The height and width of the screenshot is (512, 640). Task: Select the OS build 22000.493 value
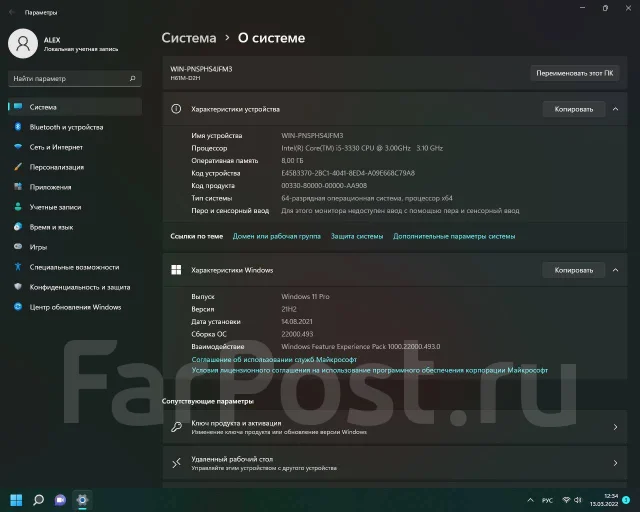[297, 334]
